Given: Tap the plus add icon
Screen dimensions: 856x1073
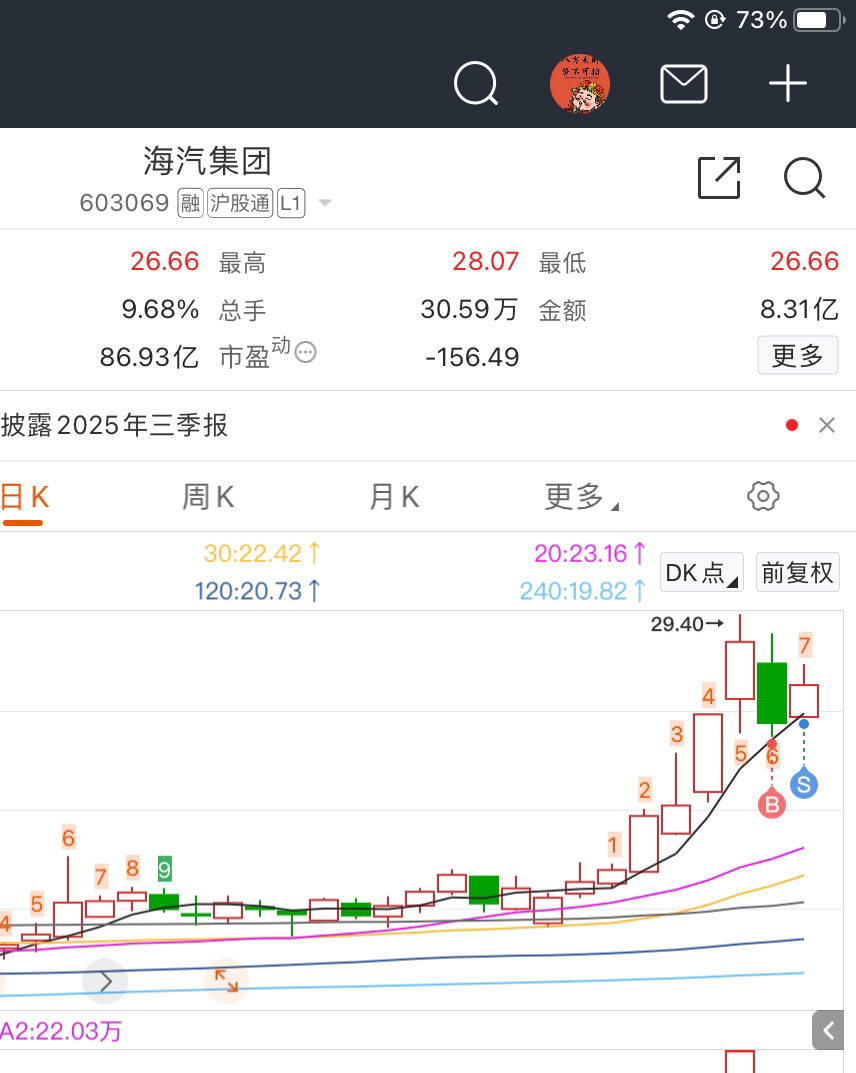Looking at the screenshot, I should click(788, 83).
